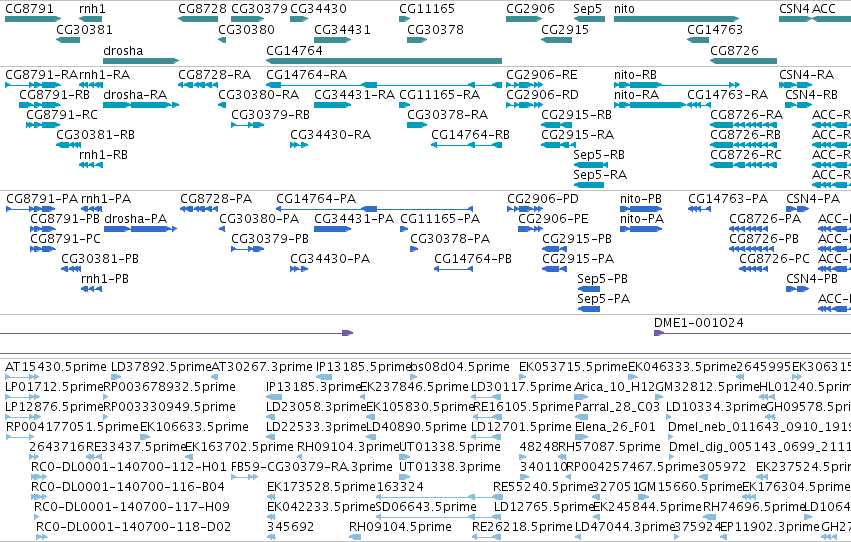Select transcript CG14763-RA

pos(727,95)
